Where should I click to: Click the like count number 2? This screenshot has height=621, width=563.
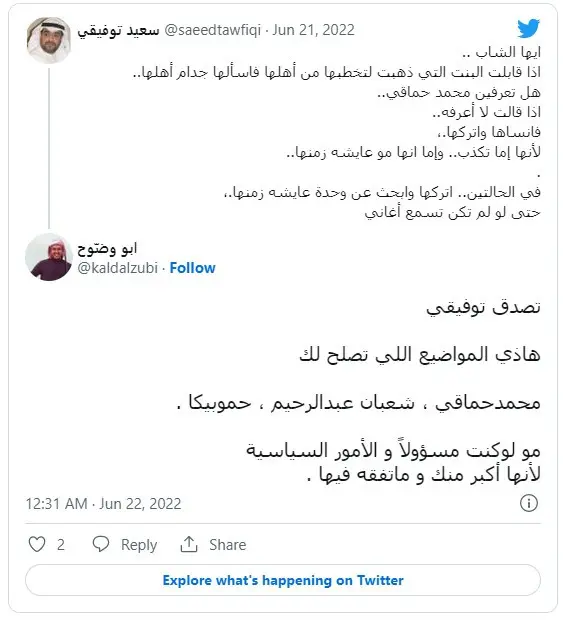[61, 545]
